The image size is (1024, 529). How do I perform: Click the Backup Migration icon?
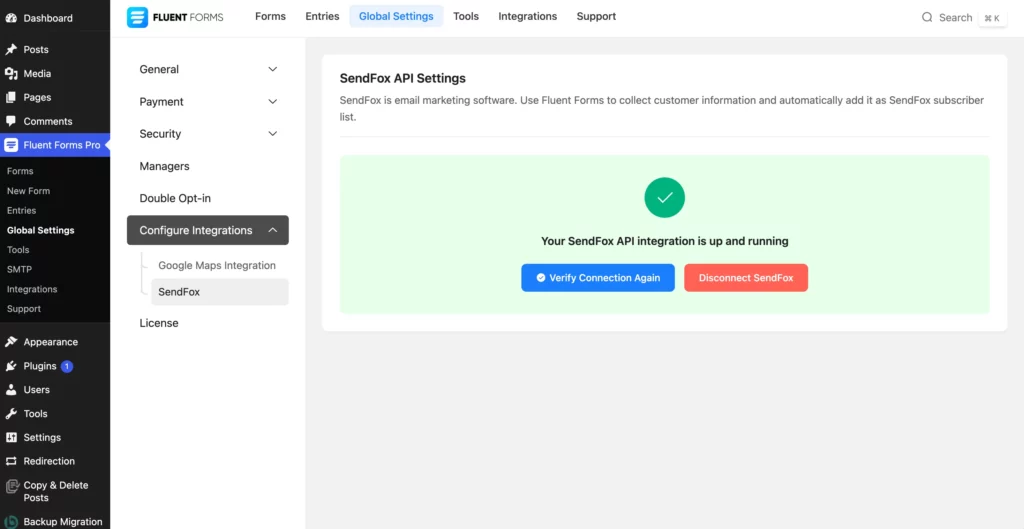point(12,522)
